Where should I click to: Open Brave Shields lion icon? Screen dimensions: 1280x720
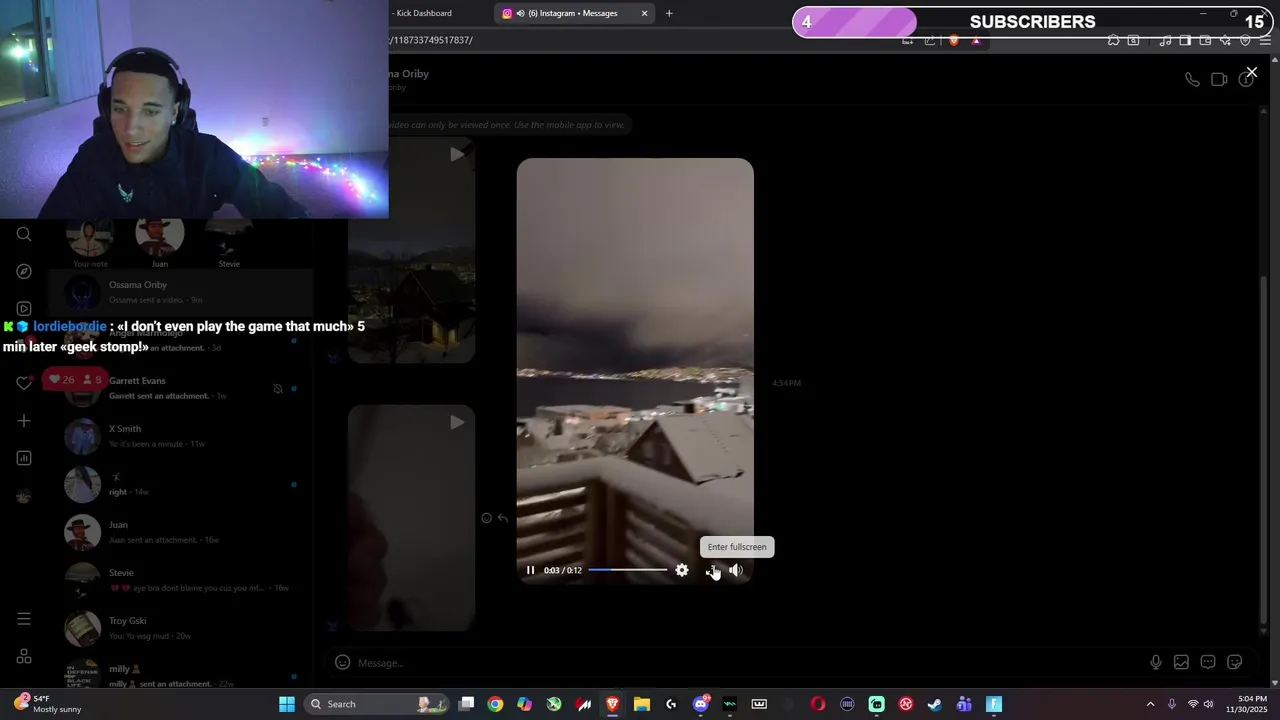point(953,40)
